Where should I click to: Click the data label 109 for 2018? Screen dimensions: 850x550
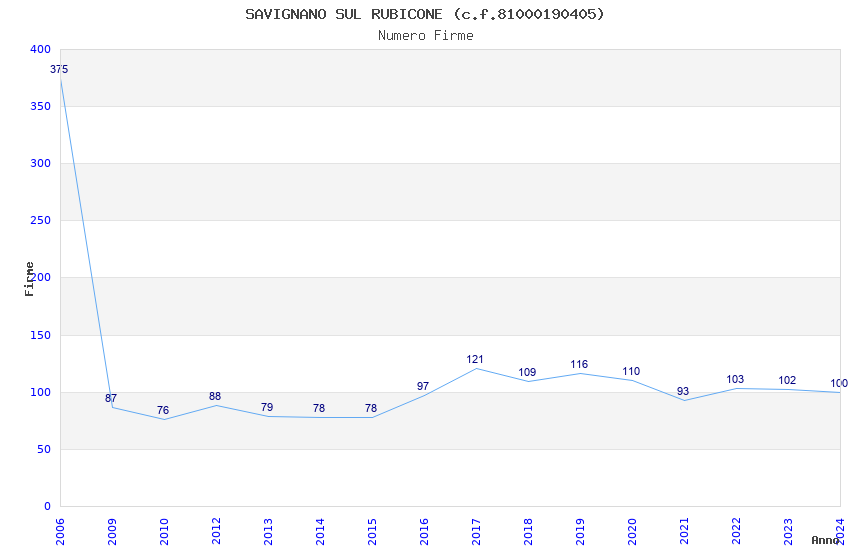(x=527, y=372)
